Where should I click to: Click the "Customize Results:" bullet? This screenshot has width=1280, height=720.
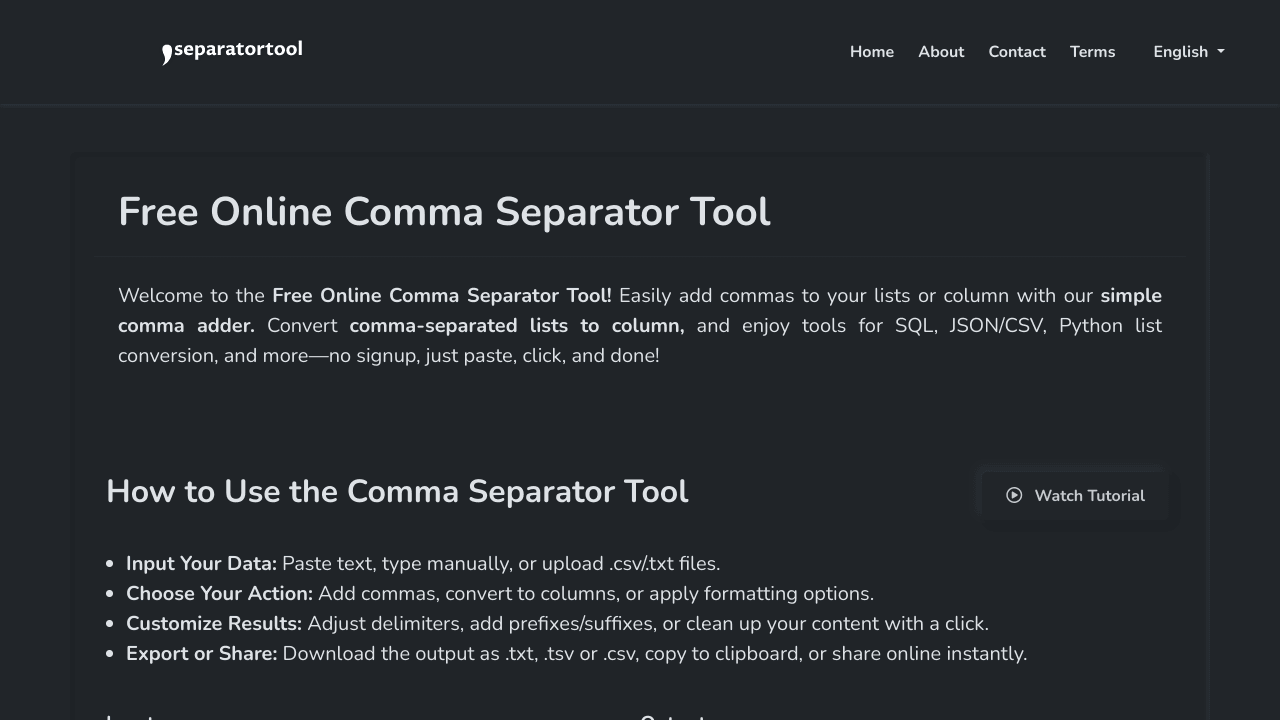click(x=214, y=624)
